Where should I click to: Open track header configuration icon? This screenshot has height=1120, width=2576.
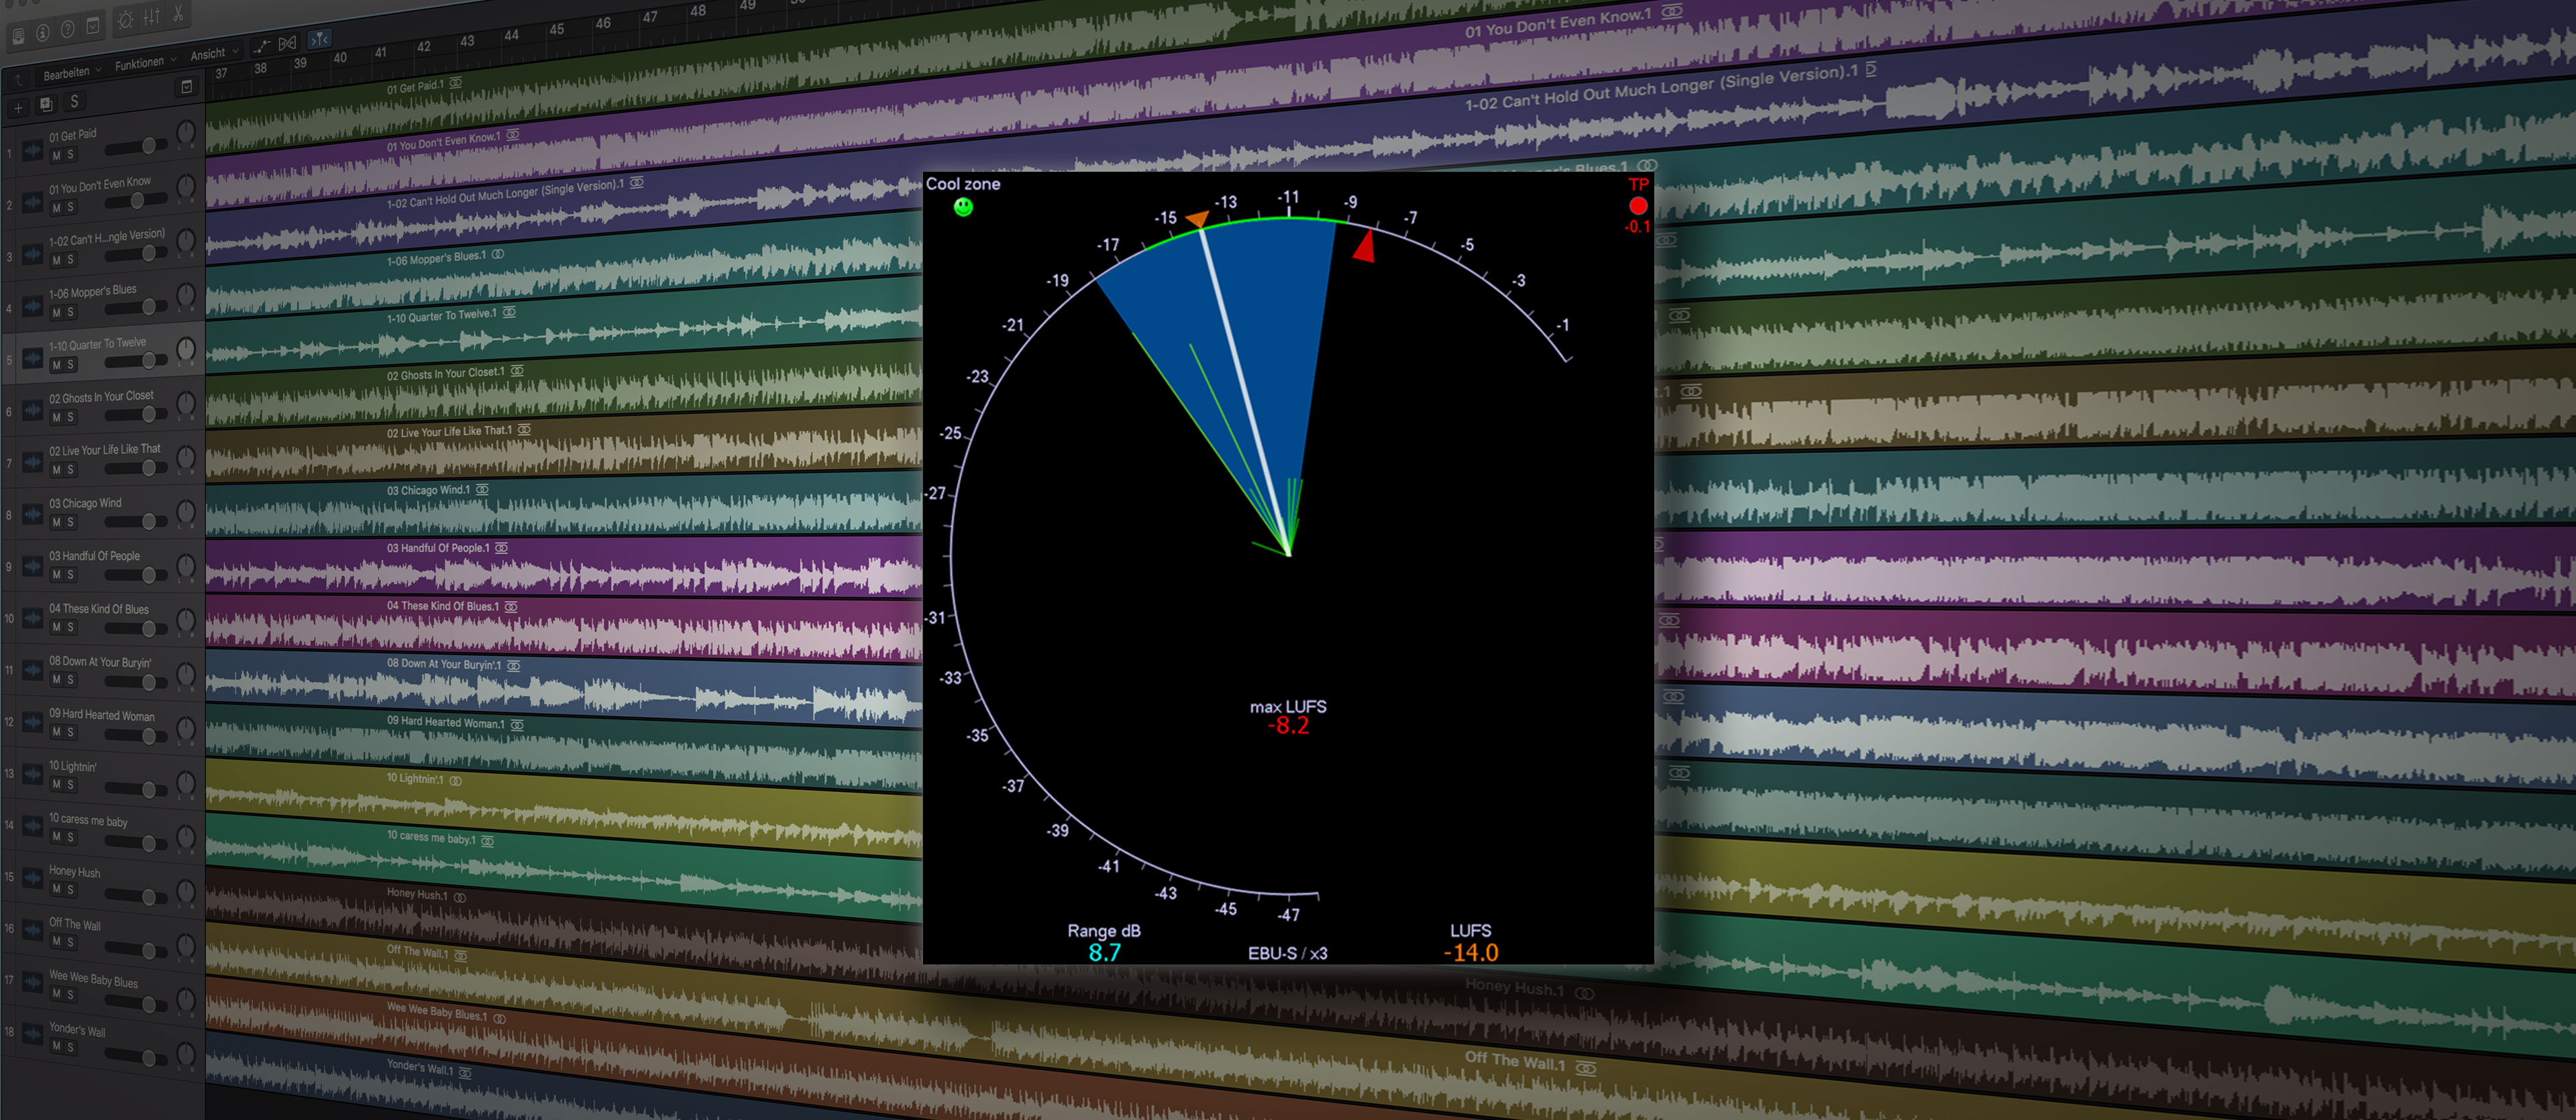(x=186, y=88)
